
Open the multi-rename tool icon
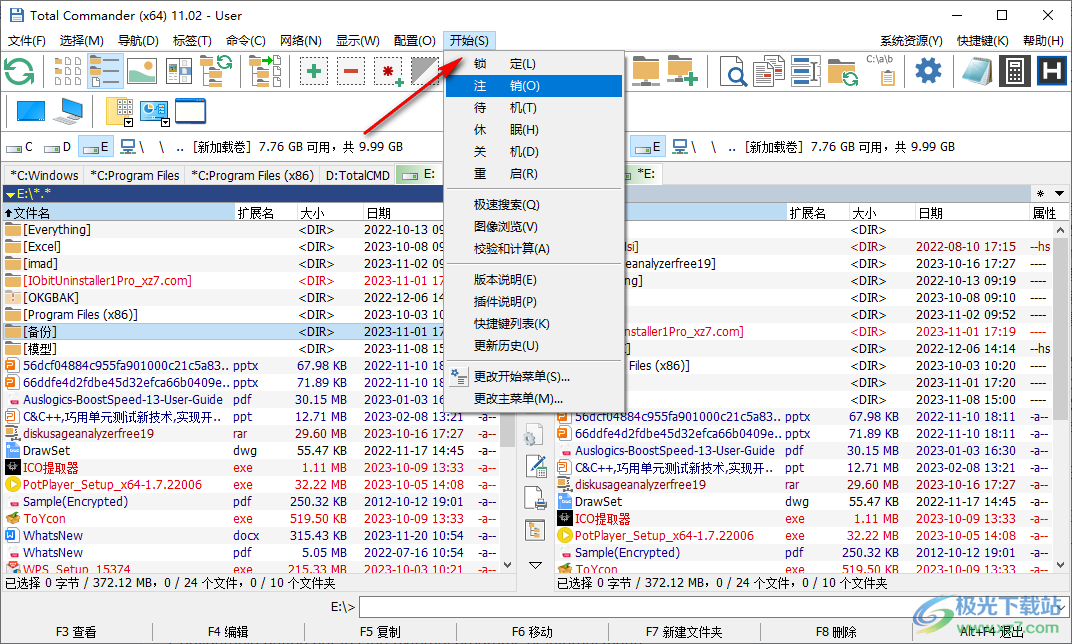[x=805, y=71]
